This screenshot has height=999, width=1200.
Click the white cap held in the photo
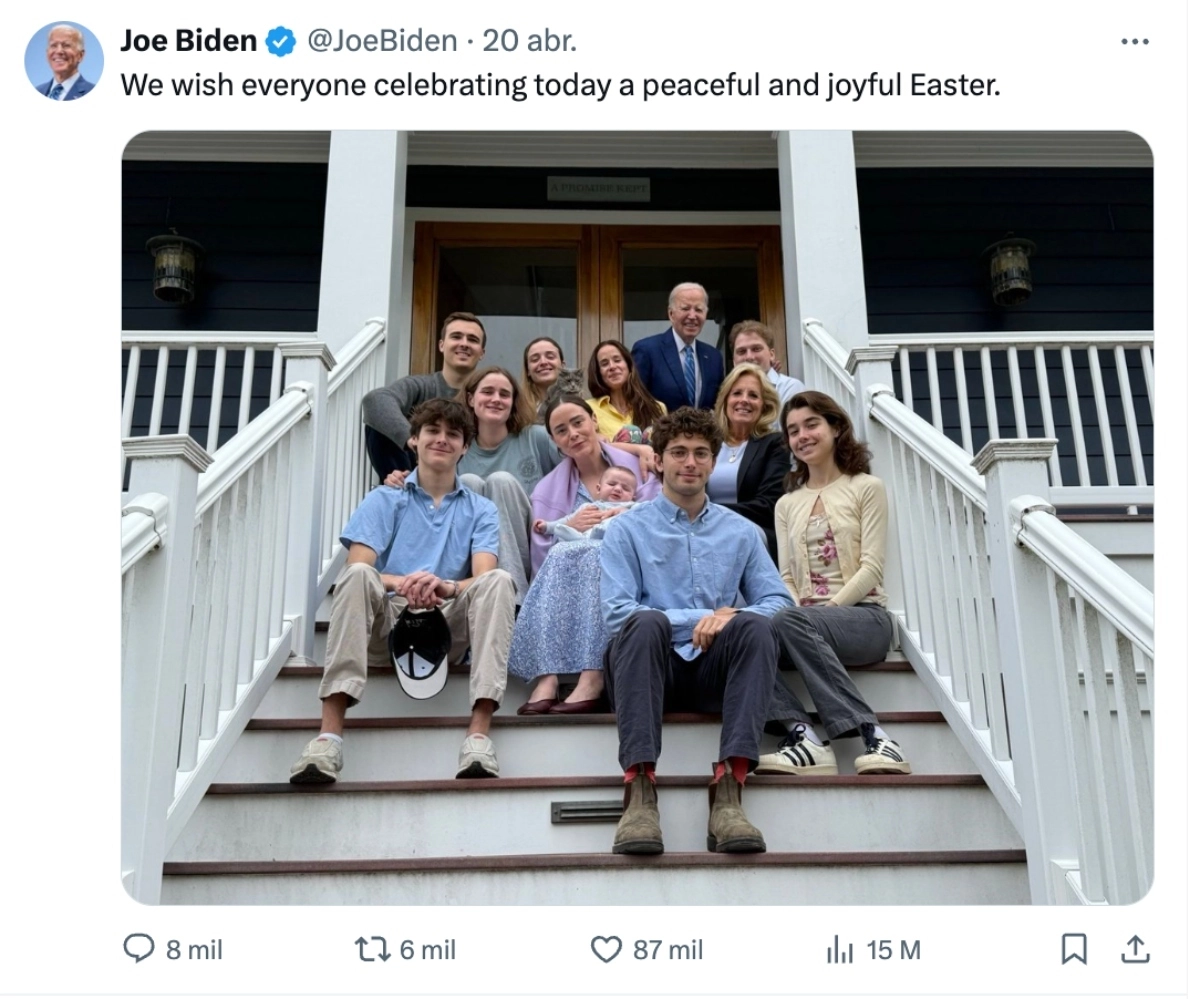point(420,651)
